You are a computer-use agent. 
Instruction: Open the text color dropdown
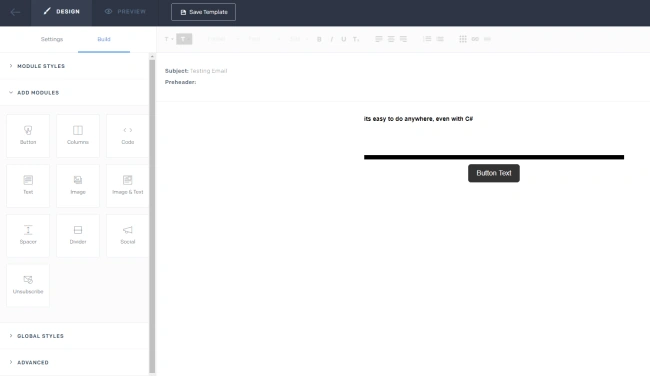click(x=169, y=39)
